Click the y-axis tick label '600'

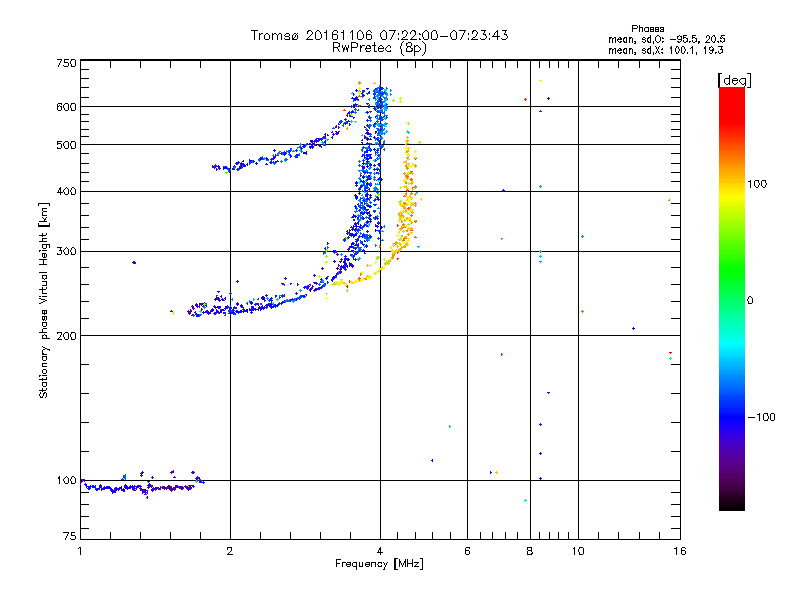pos(66,107)
